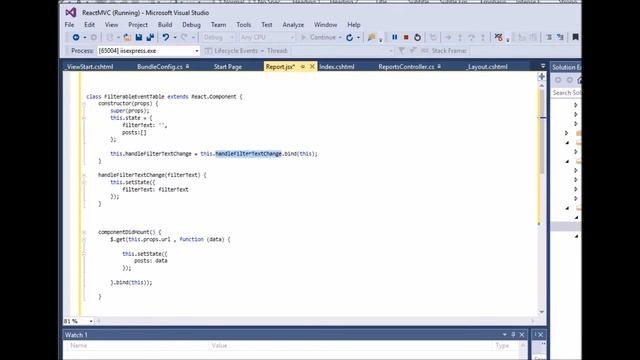Switch to the Start Page tab
The image size is (640, 360).
pyautogui.click(x=228, y=67)
